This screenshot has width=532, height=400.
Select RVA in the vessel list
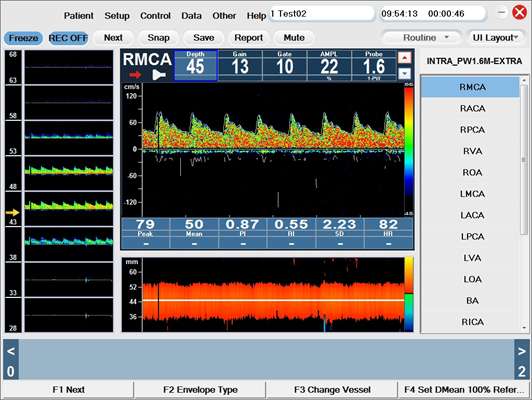coord(470,151)
